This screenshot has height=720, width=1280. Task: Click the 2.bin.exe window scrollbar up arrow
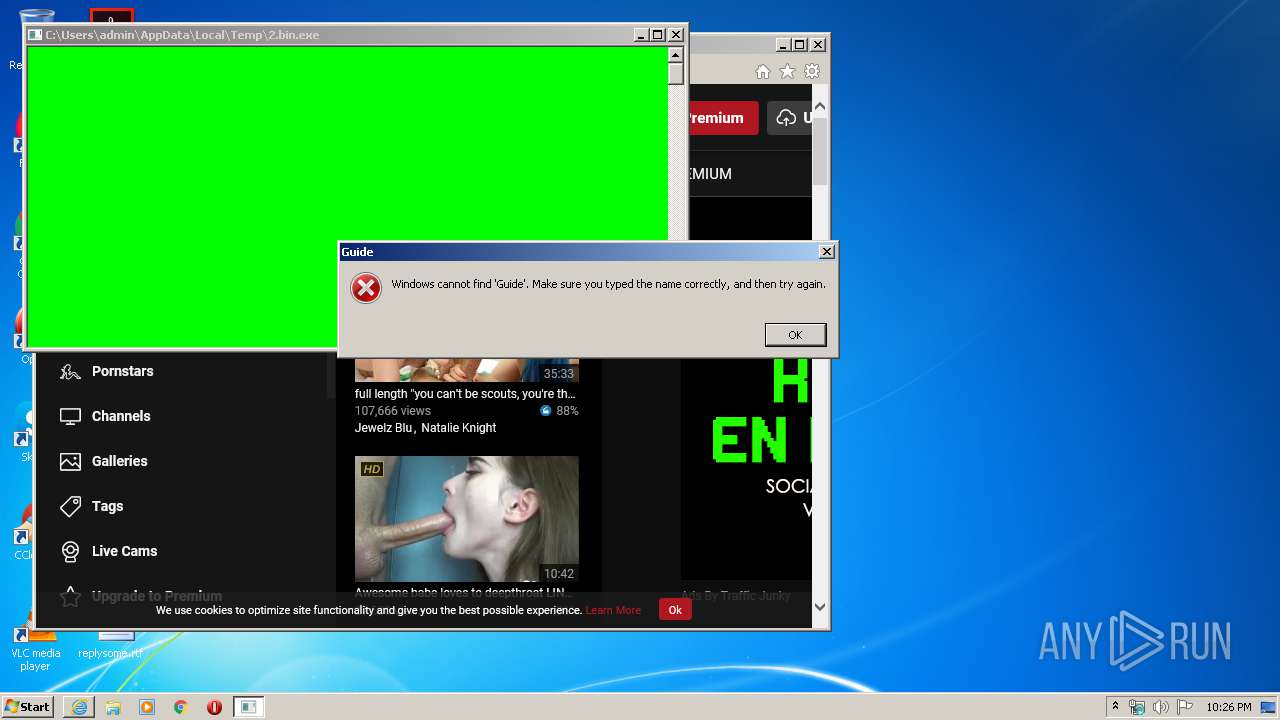(x=676, y=55)
